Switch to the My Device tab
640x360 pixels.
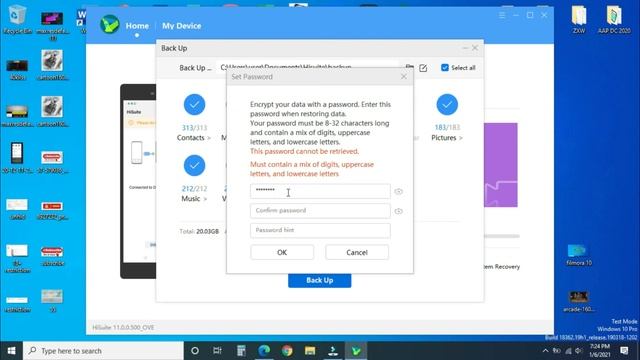(182, 26)
